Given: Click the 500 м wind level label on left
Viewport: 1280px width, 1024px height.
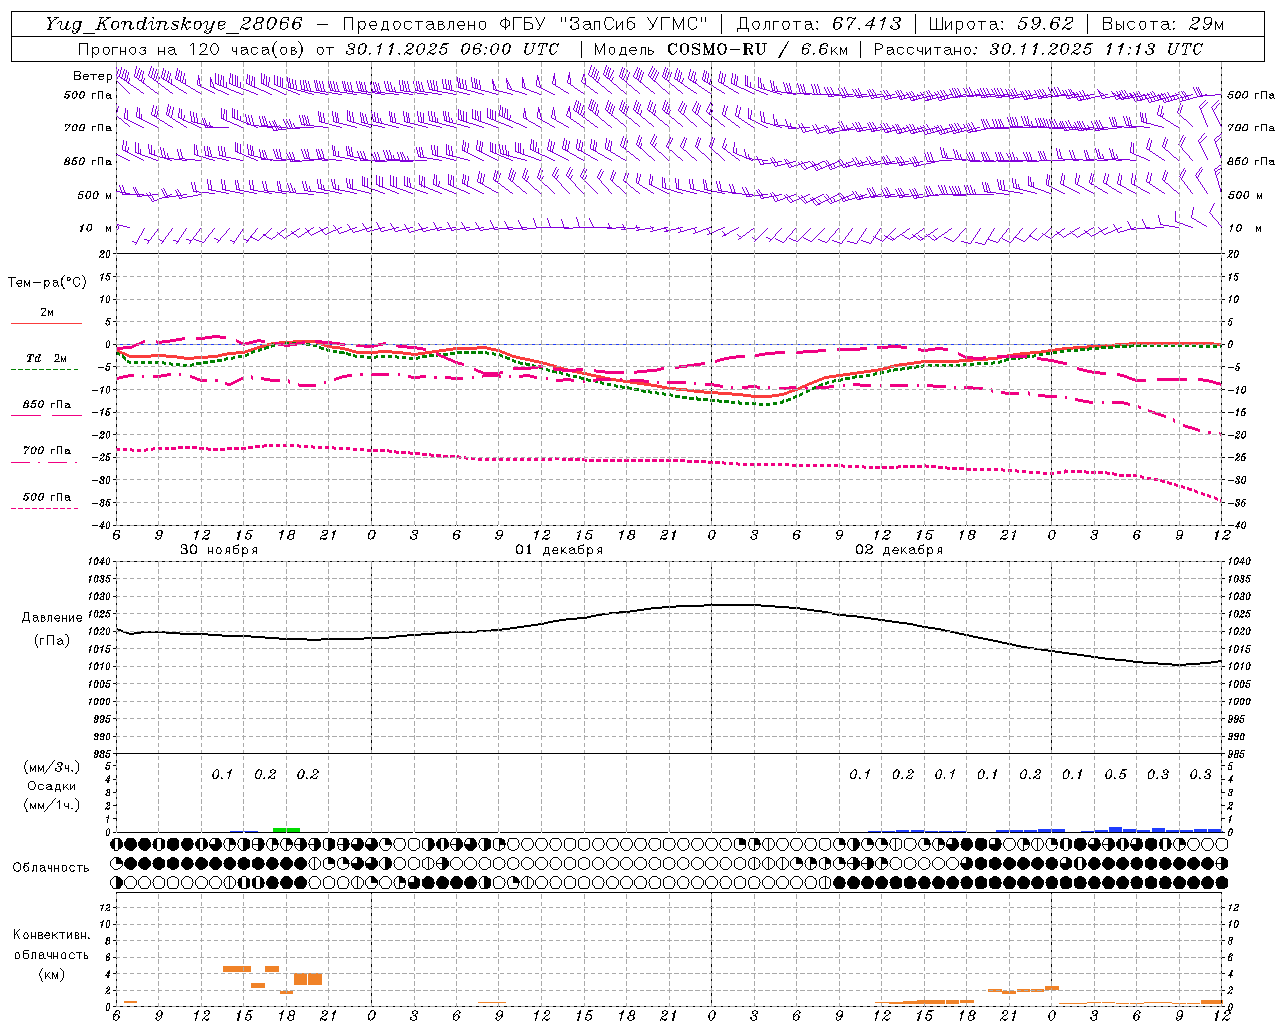Looking at the screenshot, I should [x=95, y=195].
